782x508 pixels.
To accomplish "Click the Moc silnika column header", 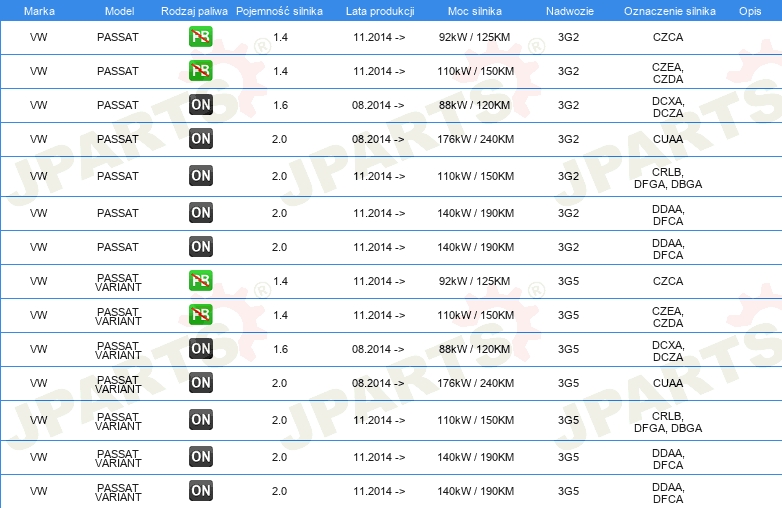I will (x=475, y=11).
